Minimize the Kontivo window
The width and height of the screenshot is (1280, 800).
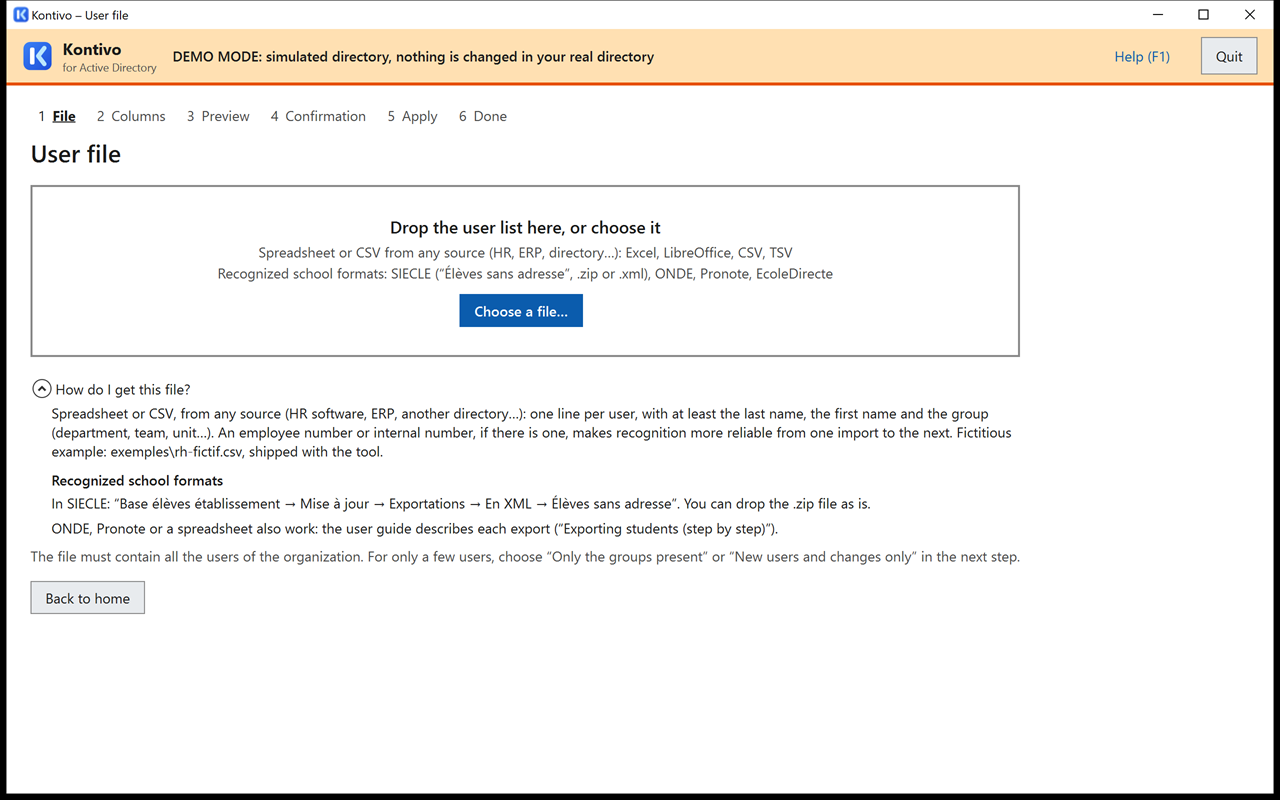[x=1158, y=15]
